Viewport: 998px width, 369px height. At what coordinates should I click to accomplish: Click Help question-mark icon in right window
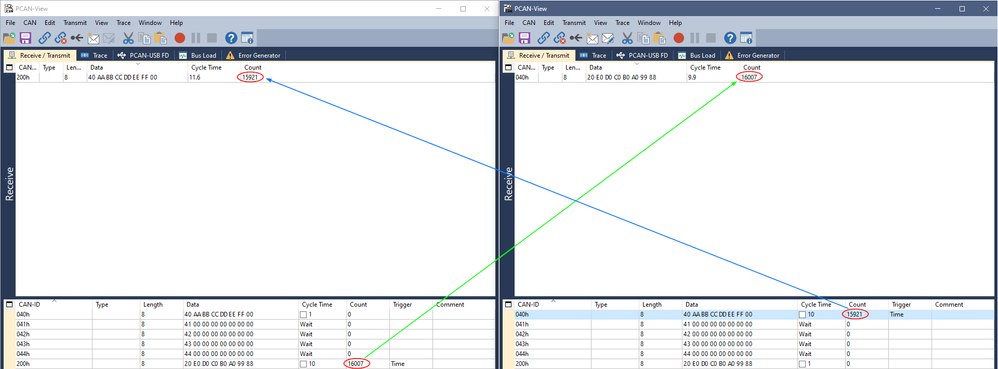(730, 38)
